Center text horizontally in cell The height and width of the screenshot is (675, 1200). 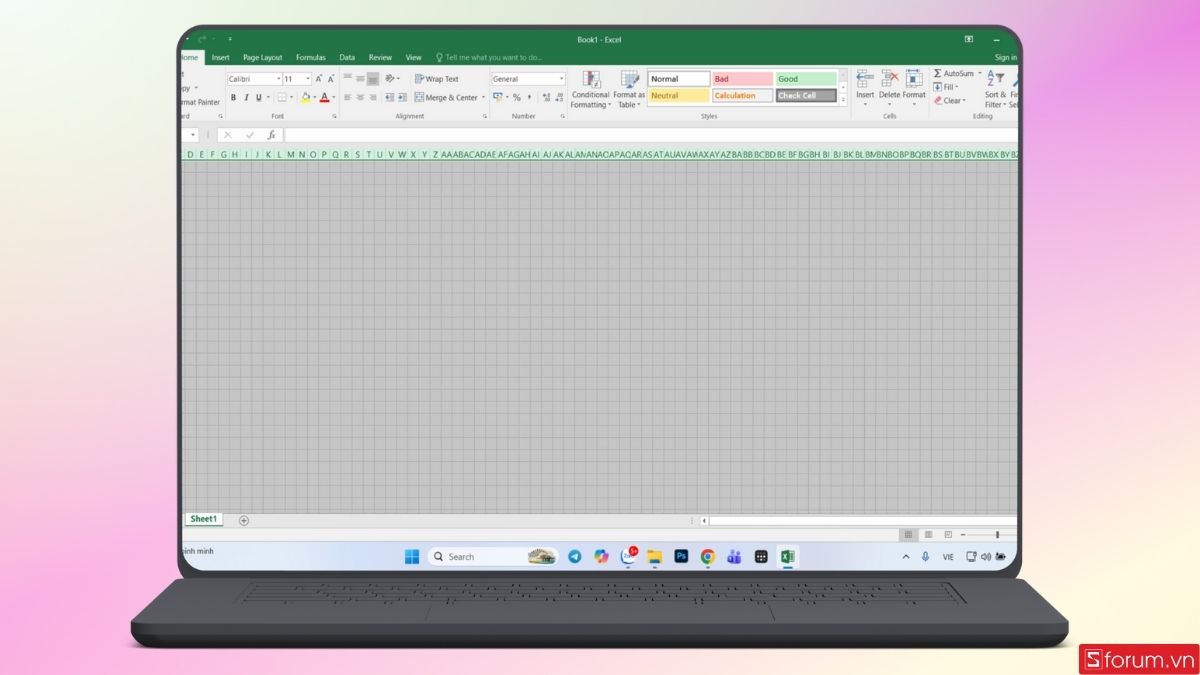(x=360, y=98)
